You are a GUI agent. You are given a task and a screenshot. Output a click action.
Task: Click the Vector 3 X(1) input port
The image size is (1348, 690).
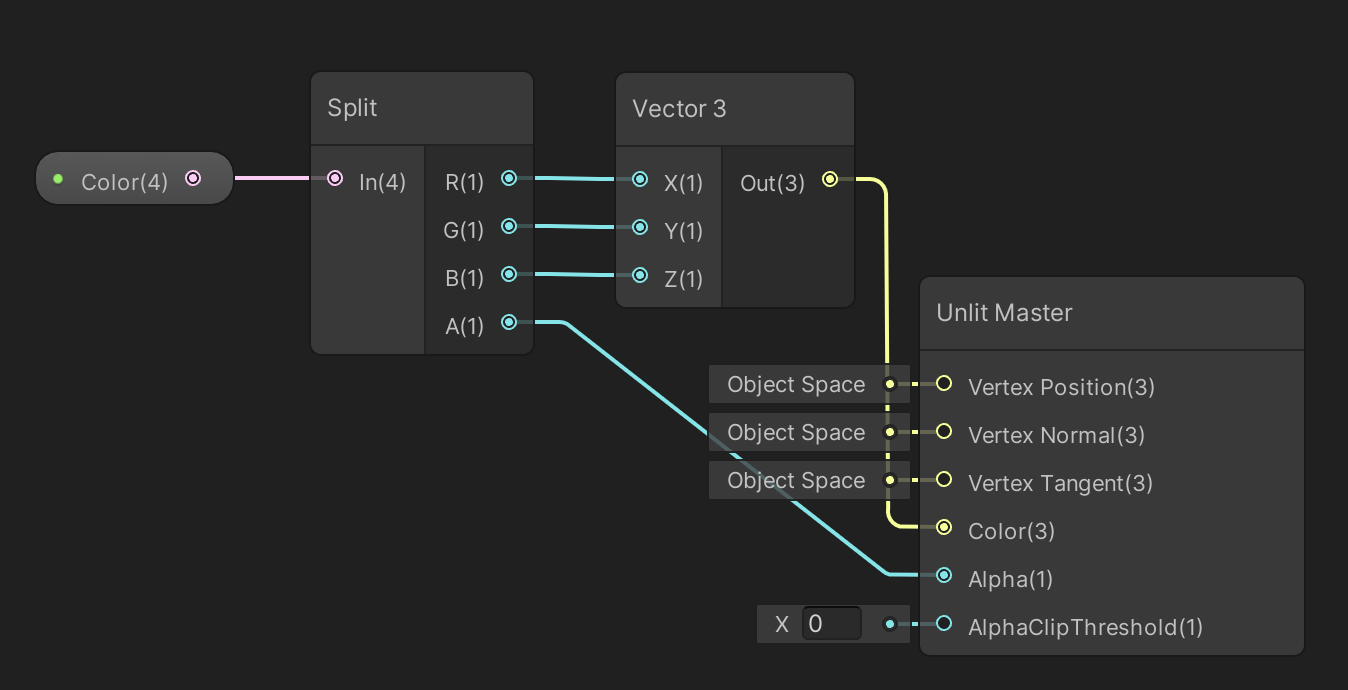click(x=640, y=180)
